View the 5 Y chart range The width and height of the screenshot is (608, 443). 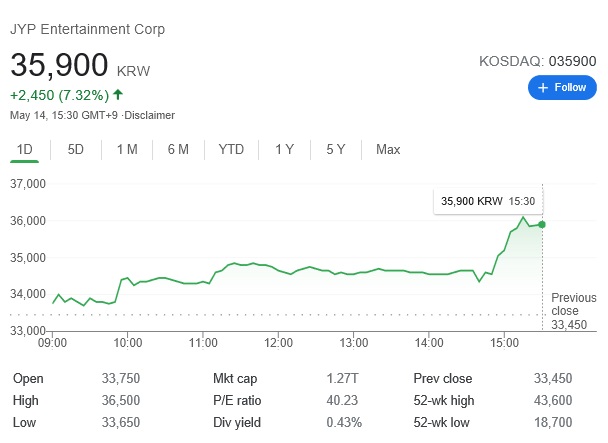click(x=335, y=149)
